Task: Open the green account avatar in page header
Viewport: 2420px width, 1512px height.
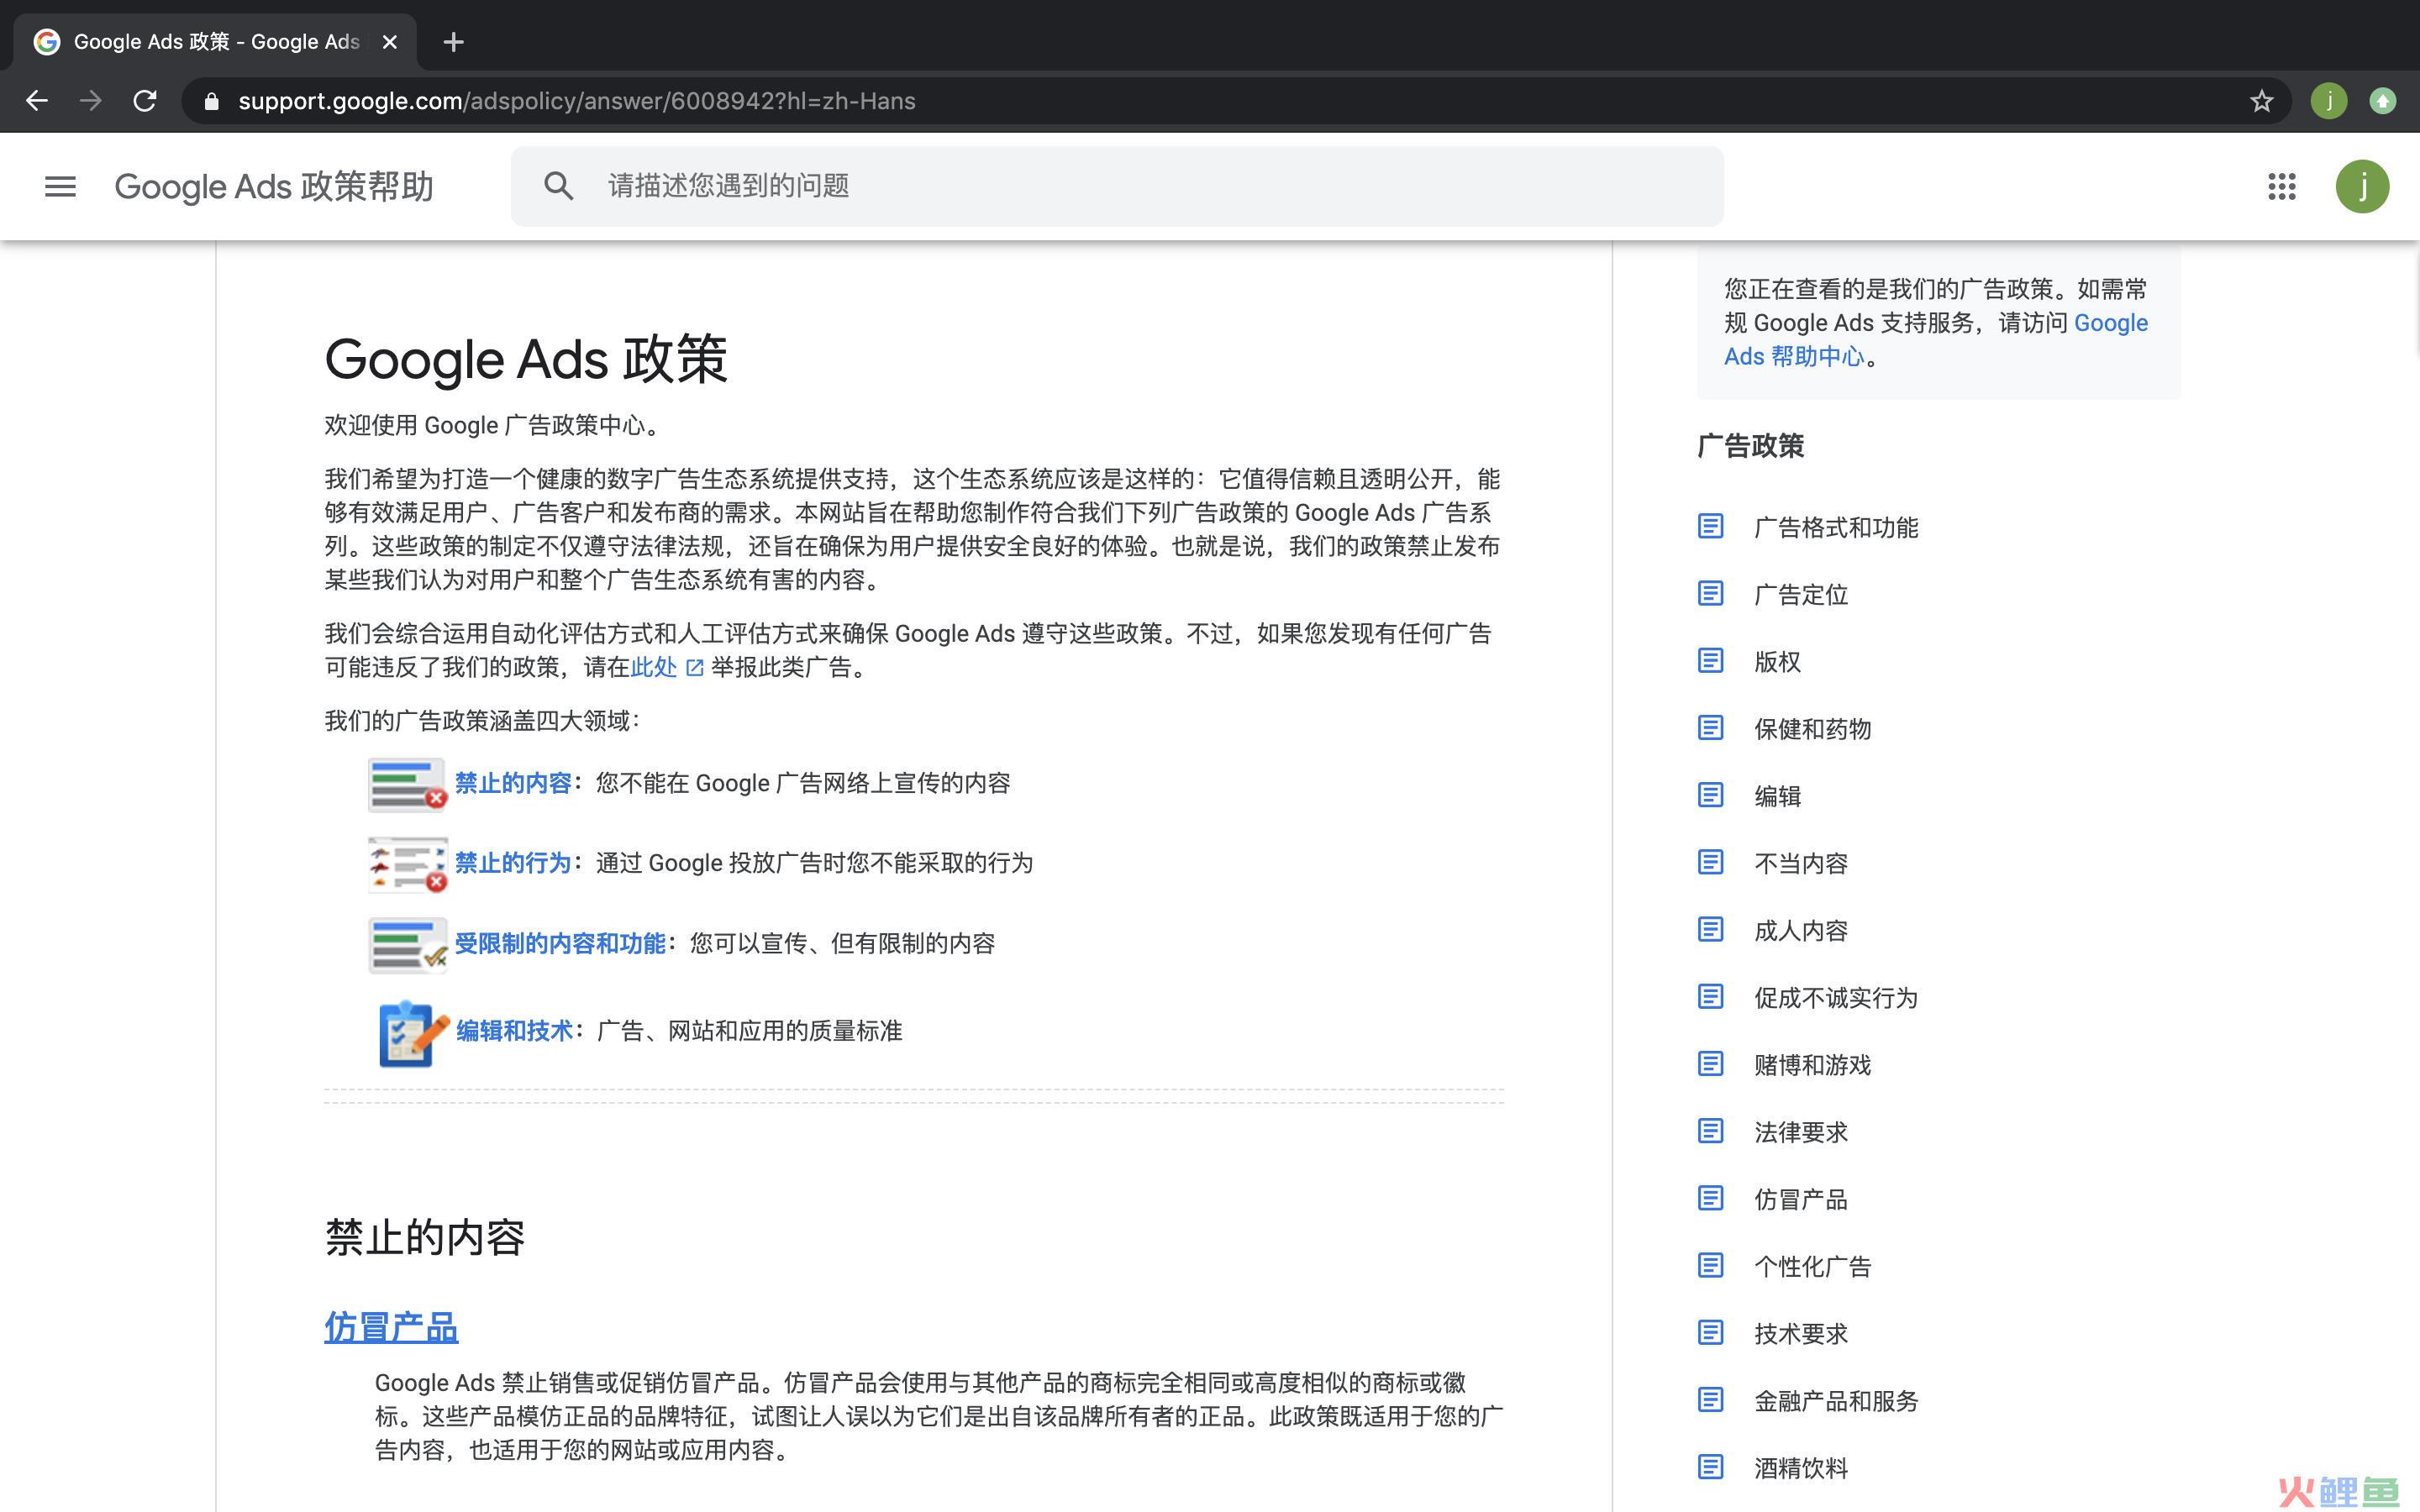Action: [x=2362, y=186]
